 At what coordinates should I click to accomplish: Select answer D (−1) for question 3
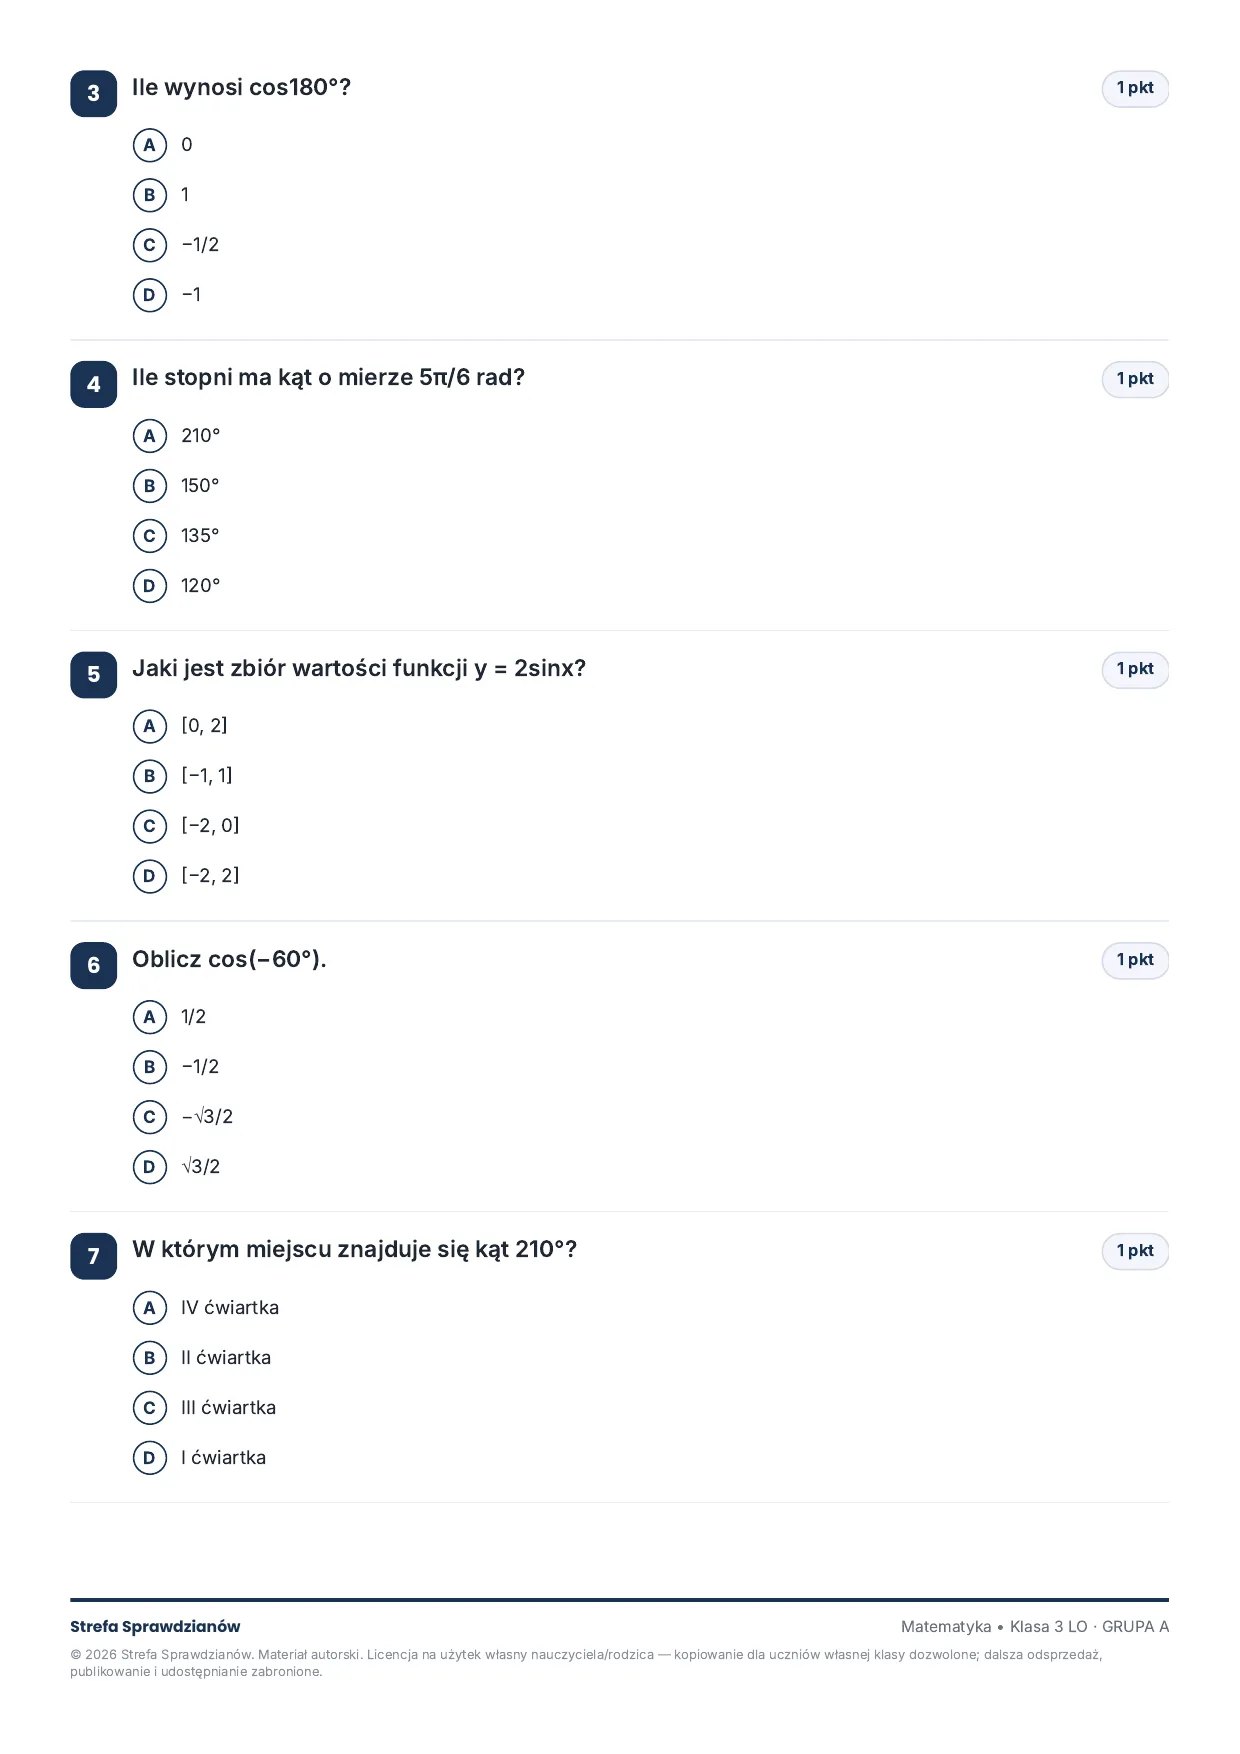[150, 295]
